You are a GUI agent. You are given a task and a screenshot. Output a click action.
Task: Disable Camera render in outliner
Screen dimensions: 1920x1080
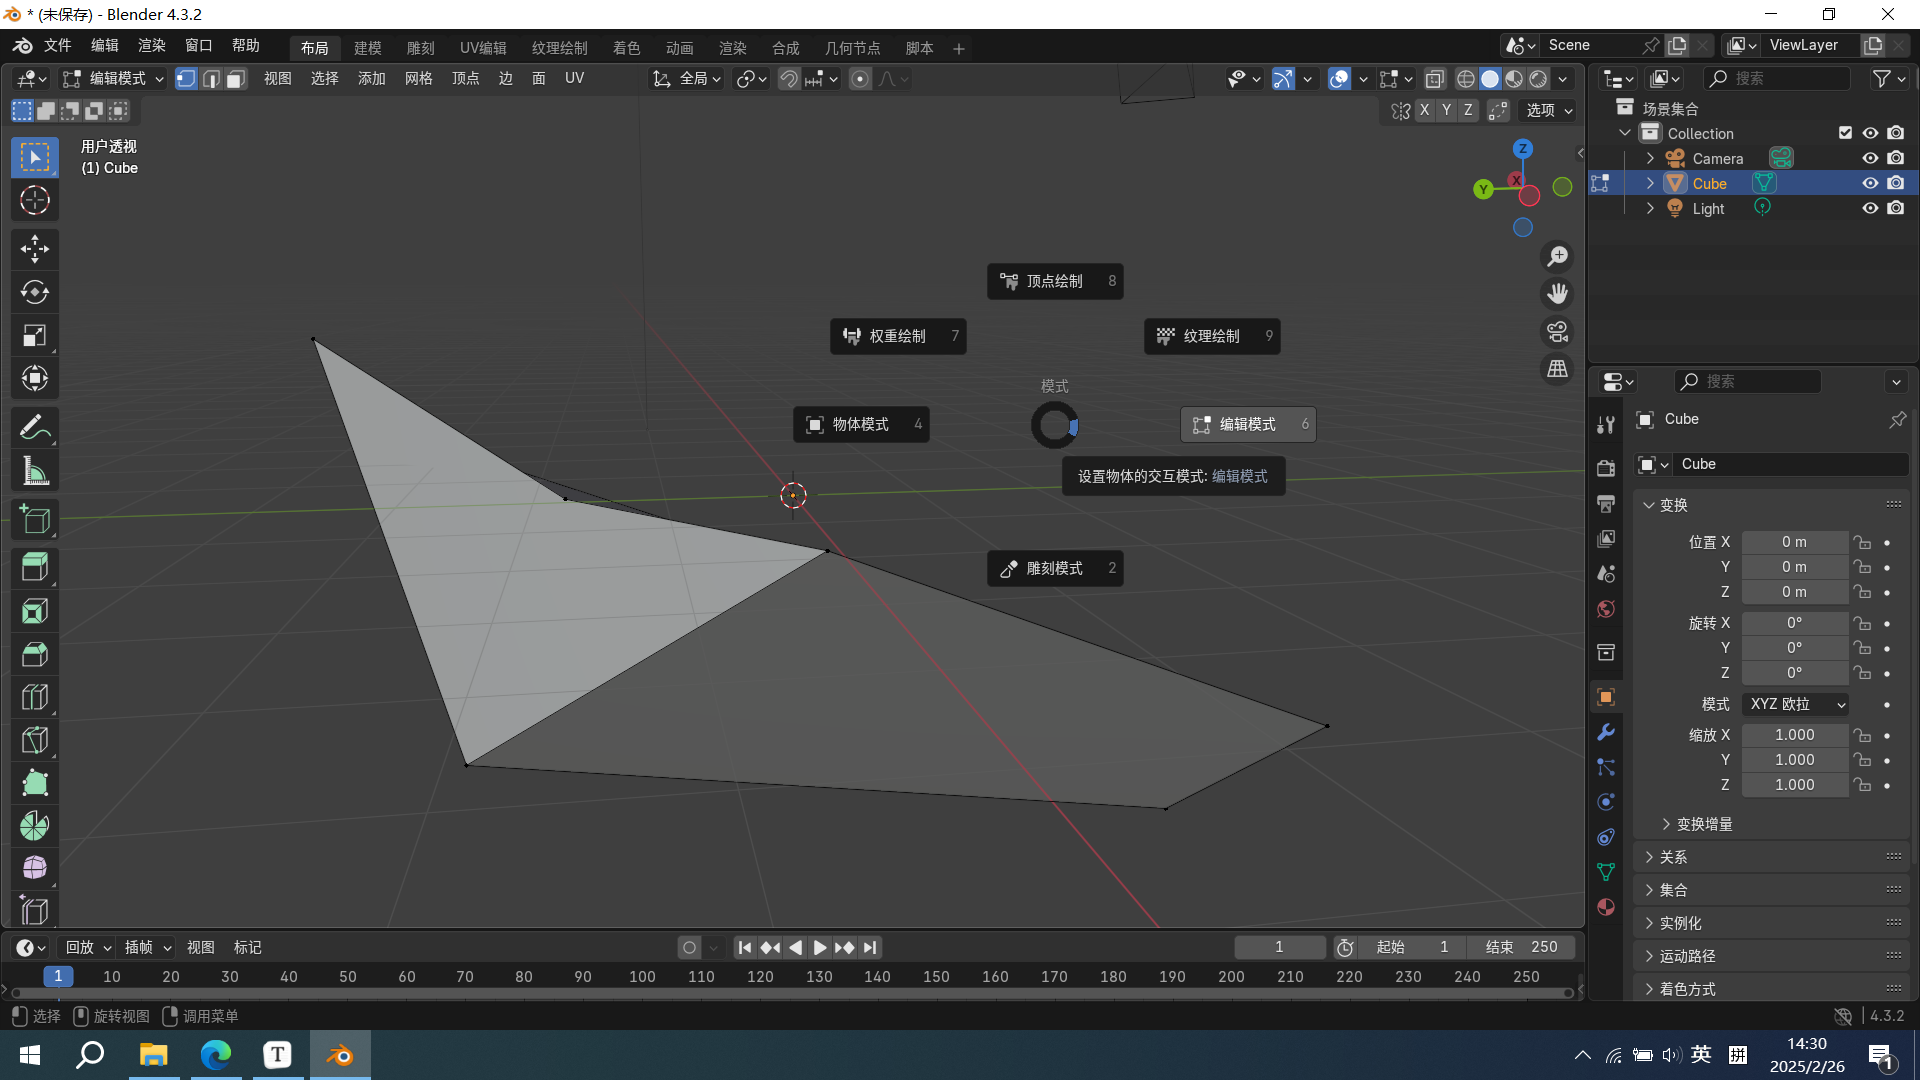click(x=1896, y=158)
